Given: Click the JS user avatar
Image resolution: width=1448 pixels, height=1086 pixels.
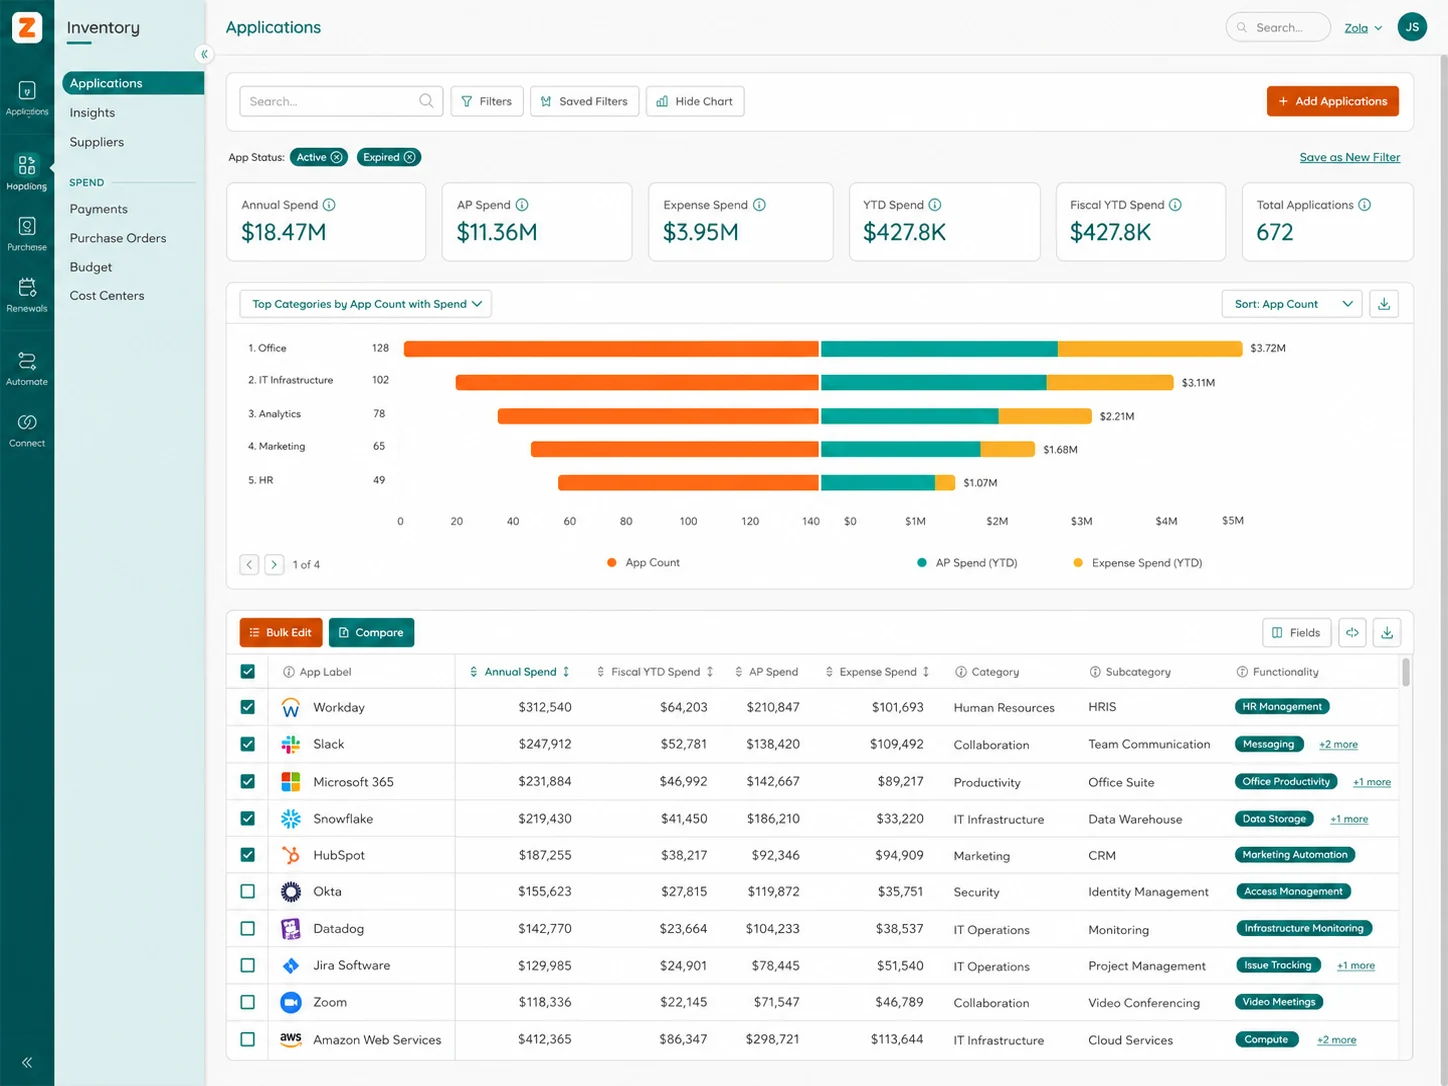Looking at the screenshot, I should 1412,27.
